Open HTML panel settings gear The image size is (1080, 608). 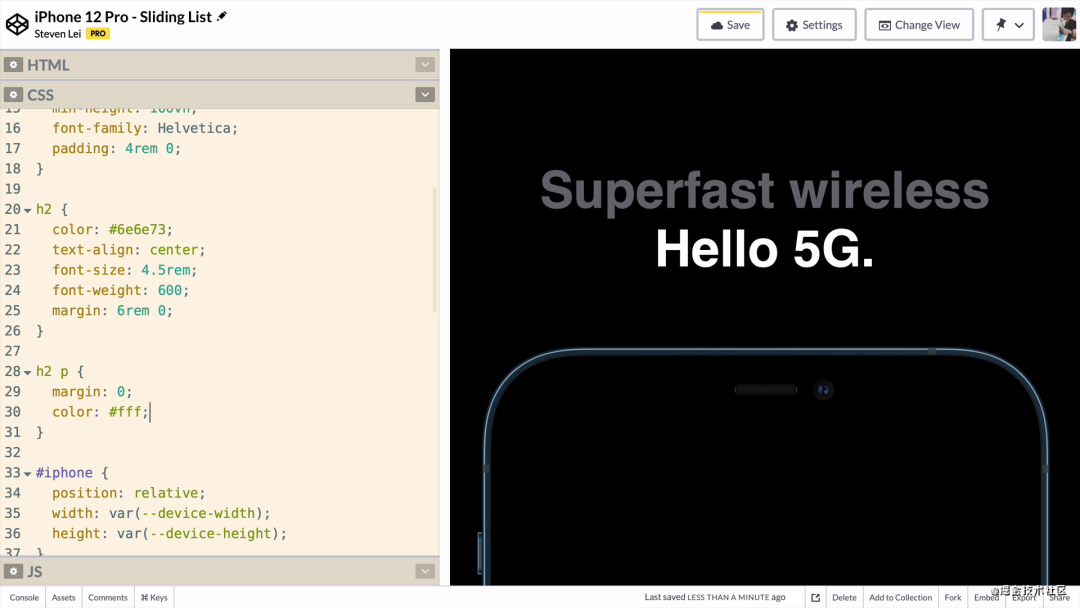13,65
